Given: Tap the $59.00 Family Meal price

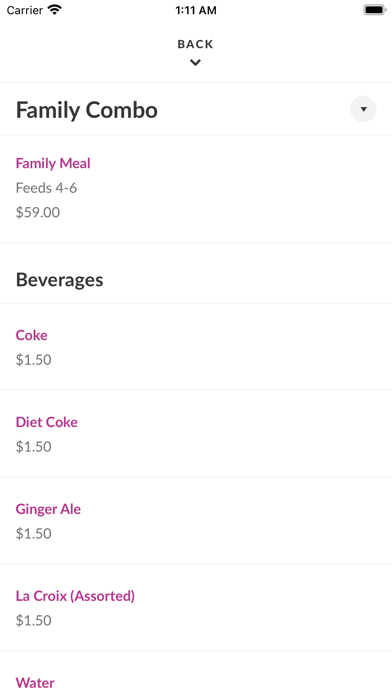Looking at the screenshot, I should coord(38,212).
